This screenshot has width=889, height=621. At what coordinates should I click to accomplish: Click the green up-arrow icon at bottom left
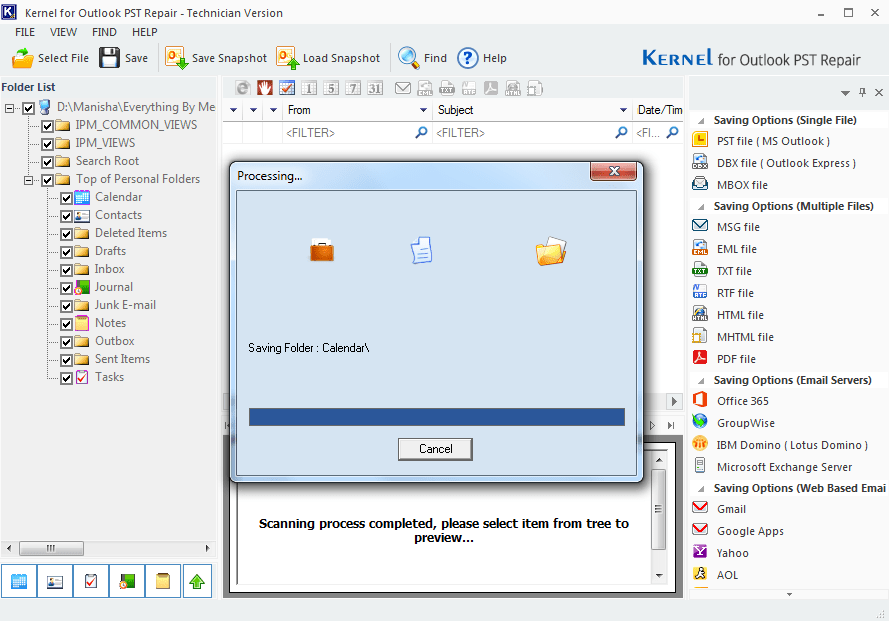pyautogui.click(x=197, y=581)
